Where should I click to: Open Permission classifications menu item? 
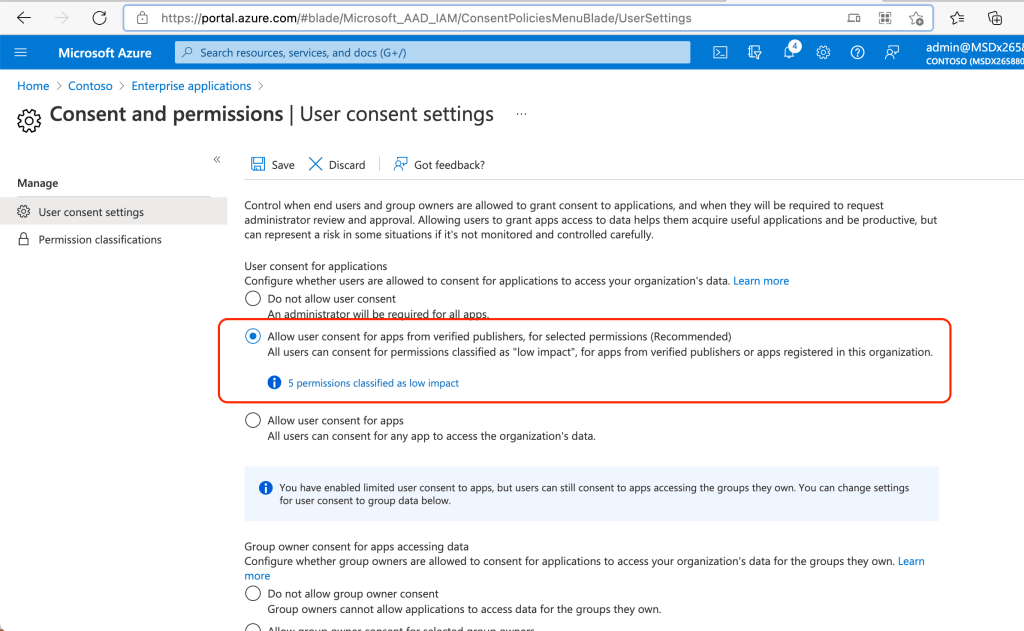coord(99,240)
